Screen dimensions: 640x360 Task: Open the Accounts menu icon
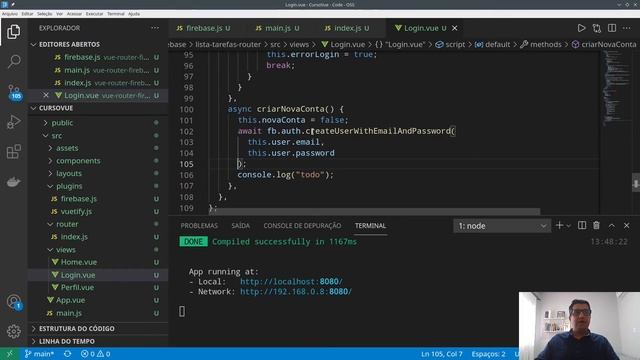click(14, 302)
